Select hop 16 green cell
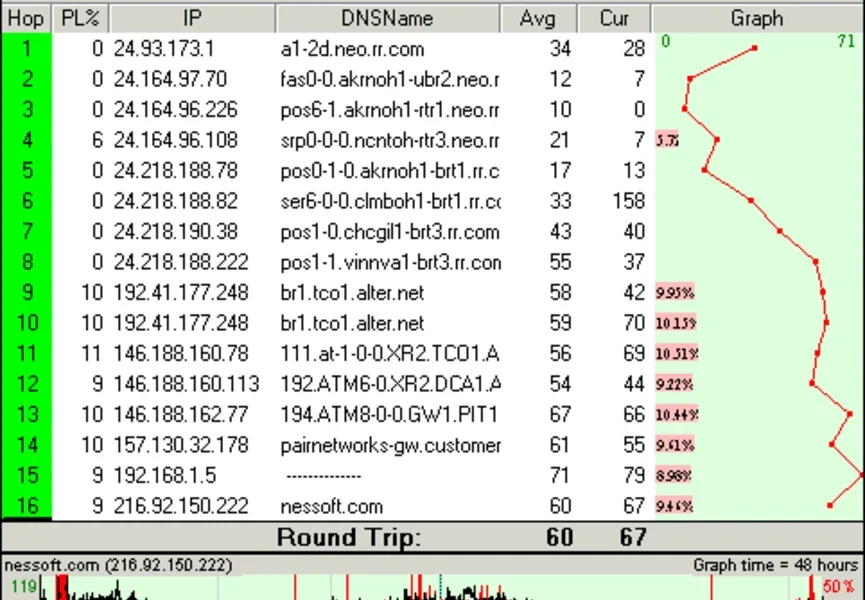Image resolution: width=865 pixels, height=600 pixels. tap(26, 505)
